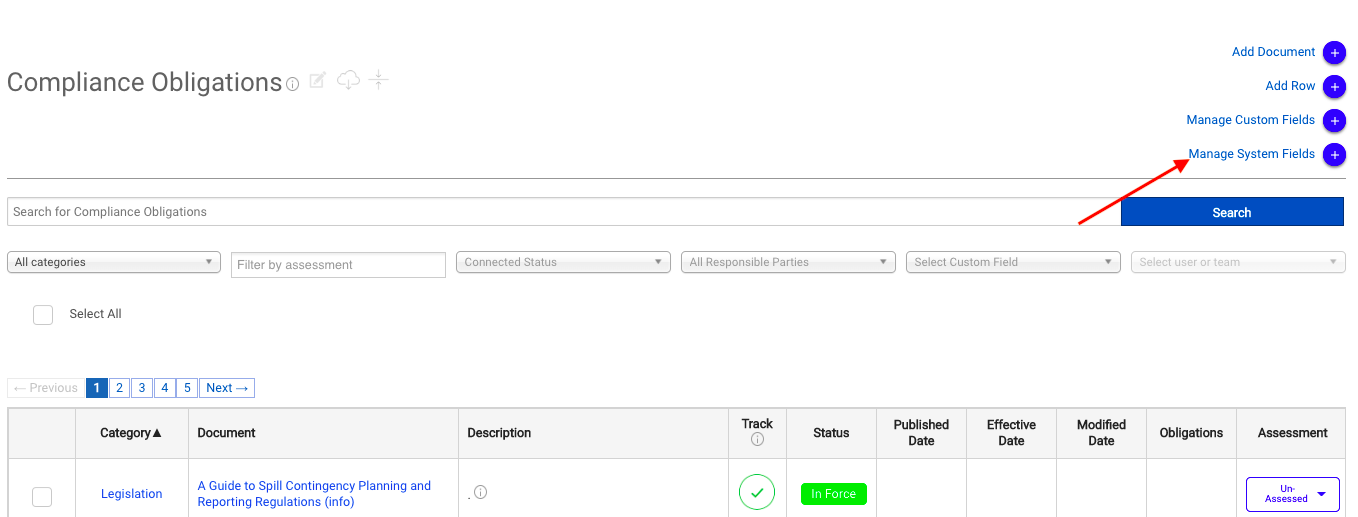This screenshot has height=517, width=1358.
Task: Click the info icon beside Compliance Obligations title
Action: tap(293, 85)
